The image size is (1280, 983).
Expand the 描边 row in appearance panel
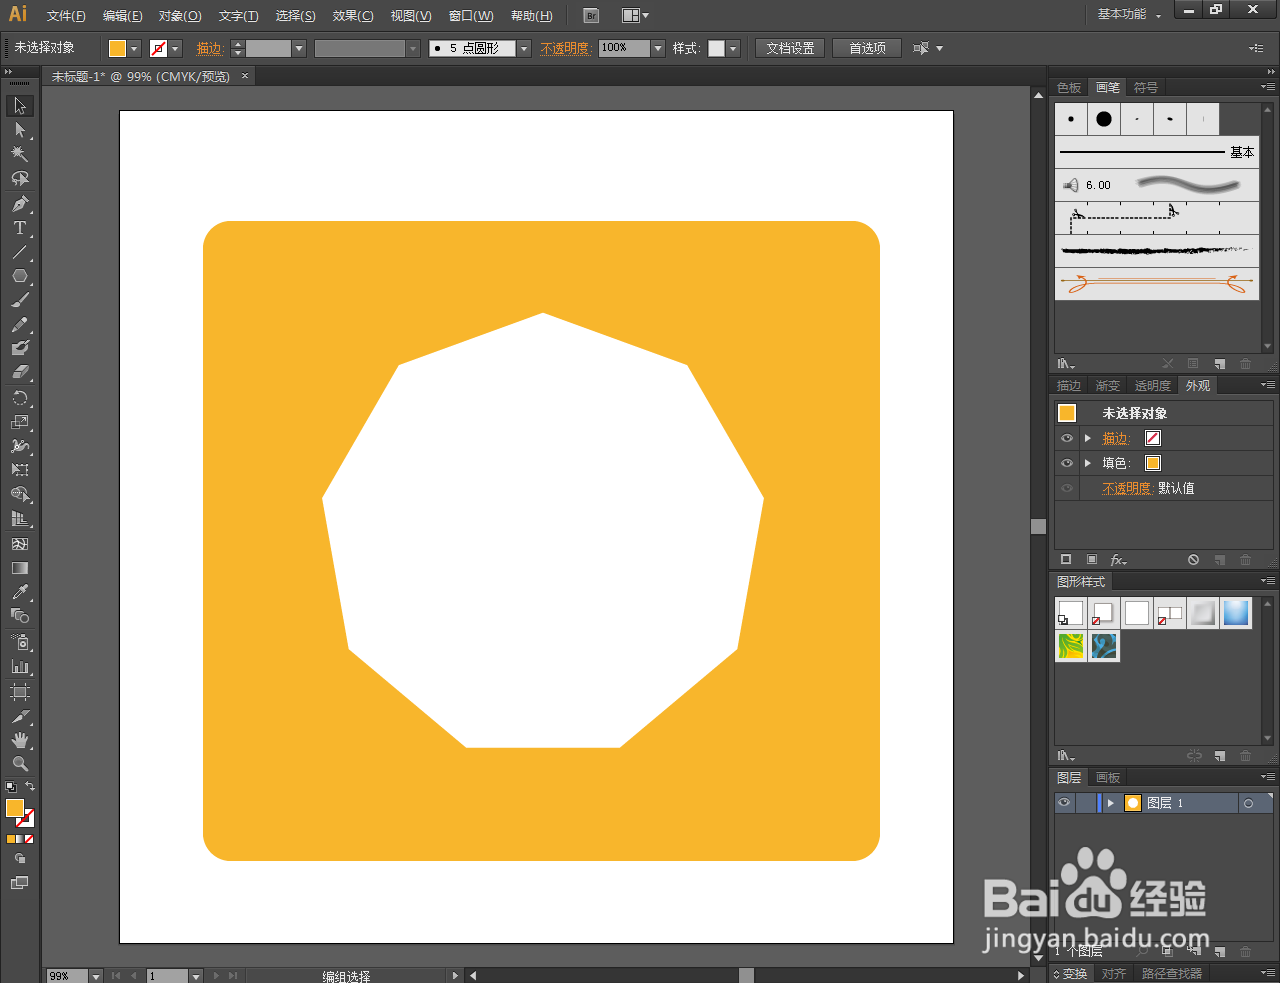click(x=1088, y=438)
